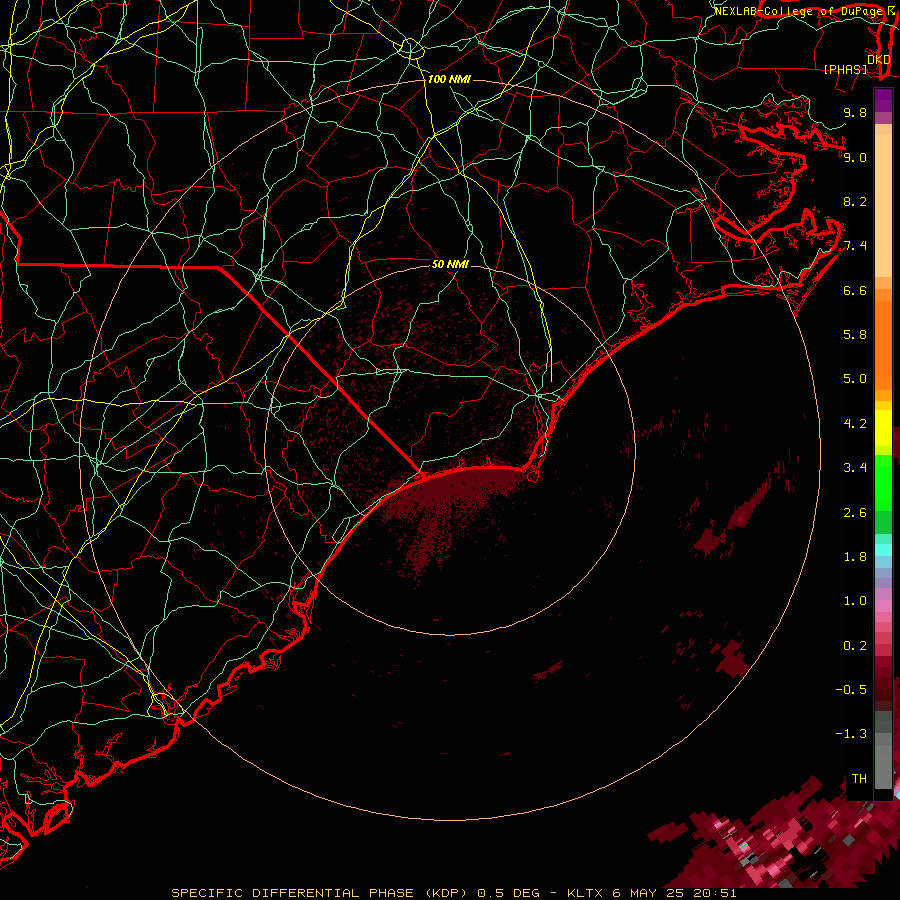The width and height of the screenshot is (900, 900).
Task: Click the 1.0 scale label
Action: (855, 601)
